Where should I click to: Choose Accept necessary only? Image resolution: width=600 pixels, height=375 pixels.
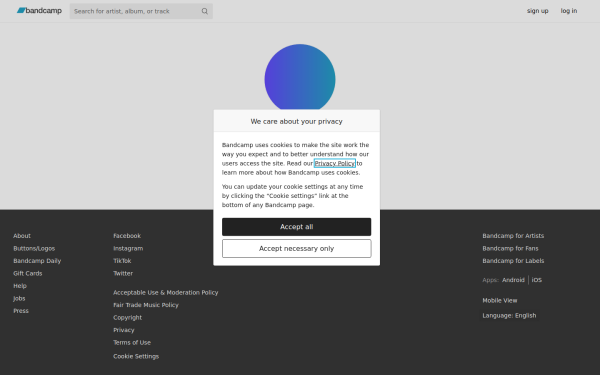pos(297,249)
